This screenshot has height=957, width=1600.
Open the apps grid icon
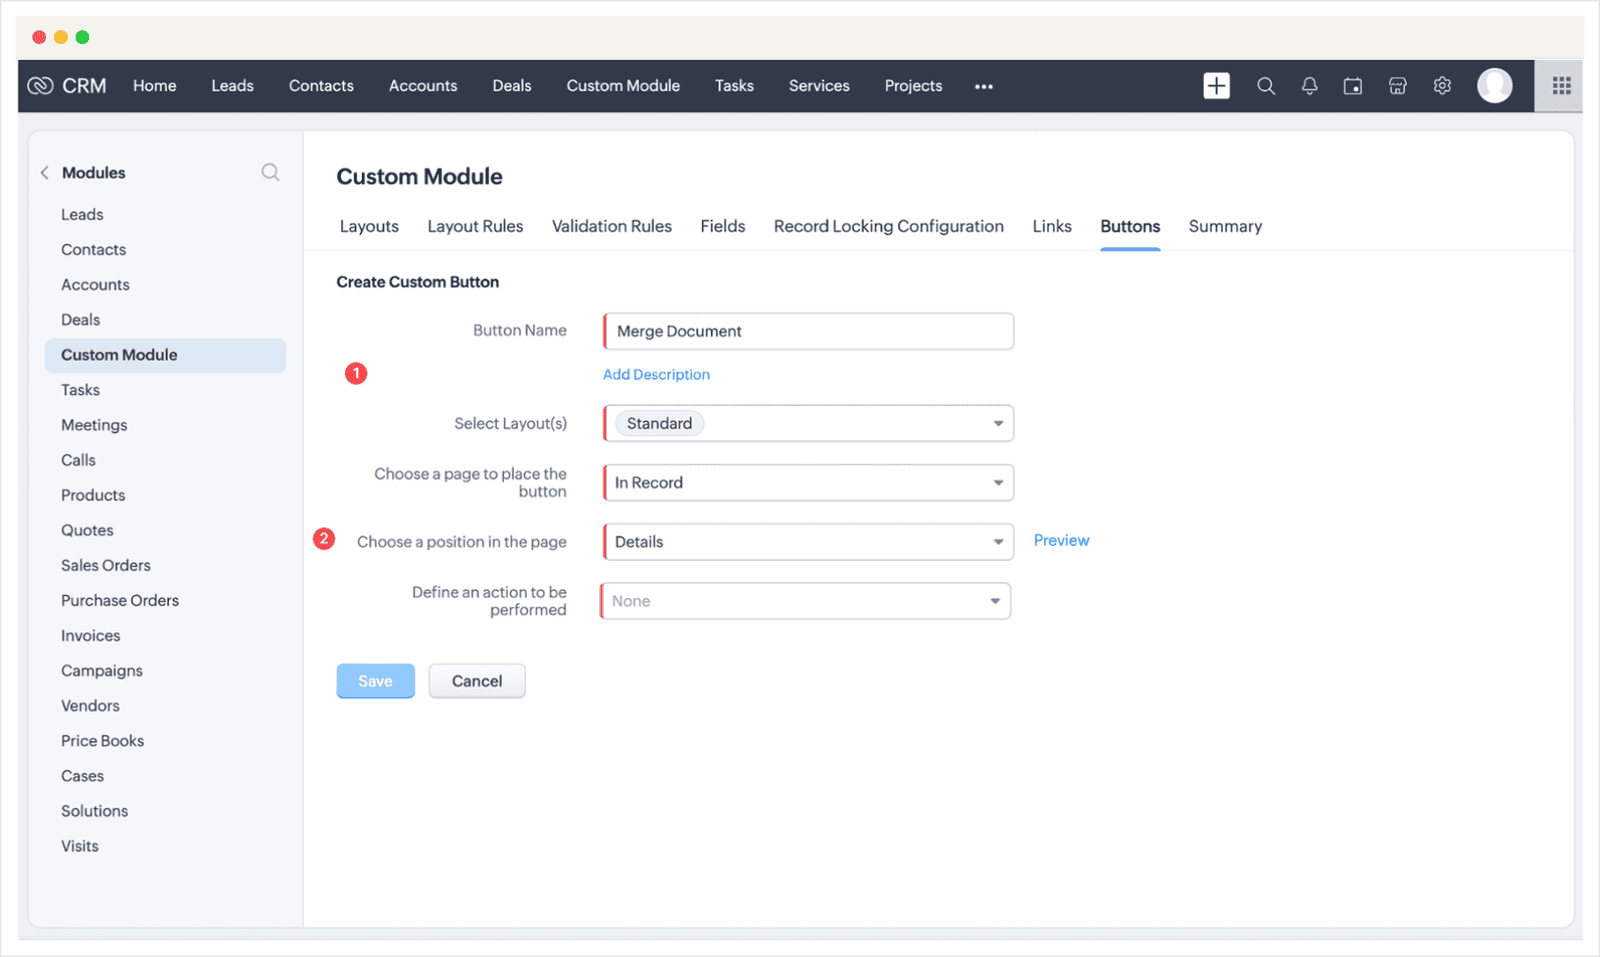click(1561, 86)
